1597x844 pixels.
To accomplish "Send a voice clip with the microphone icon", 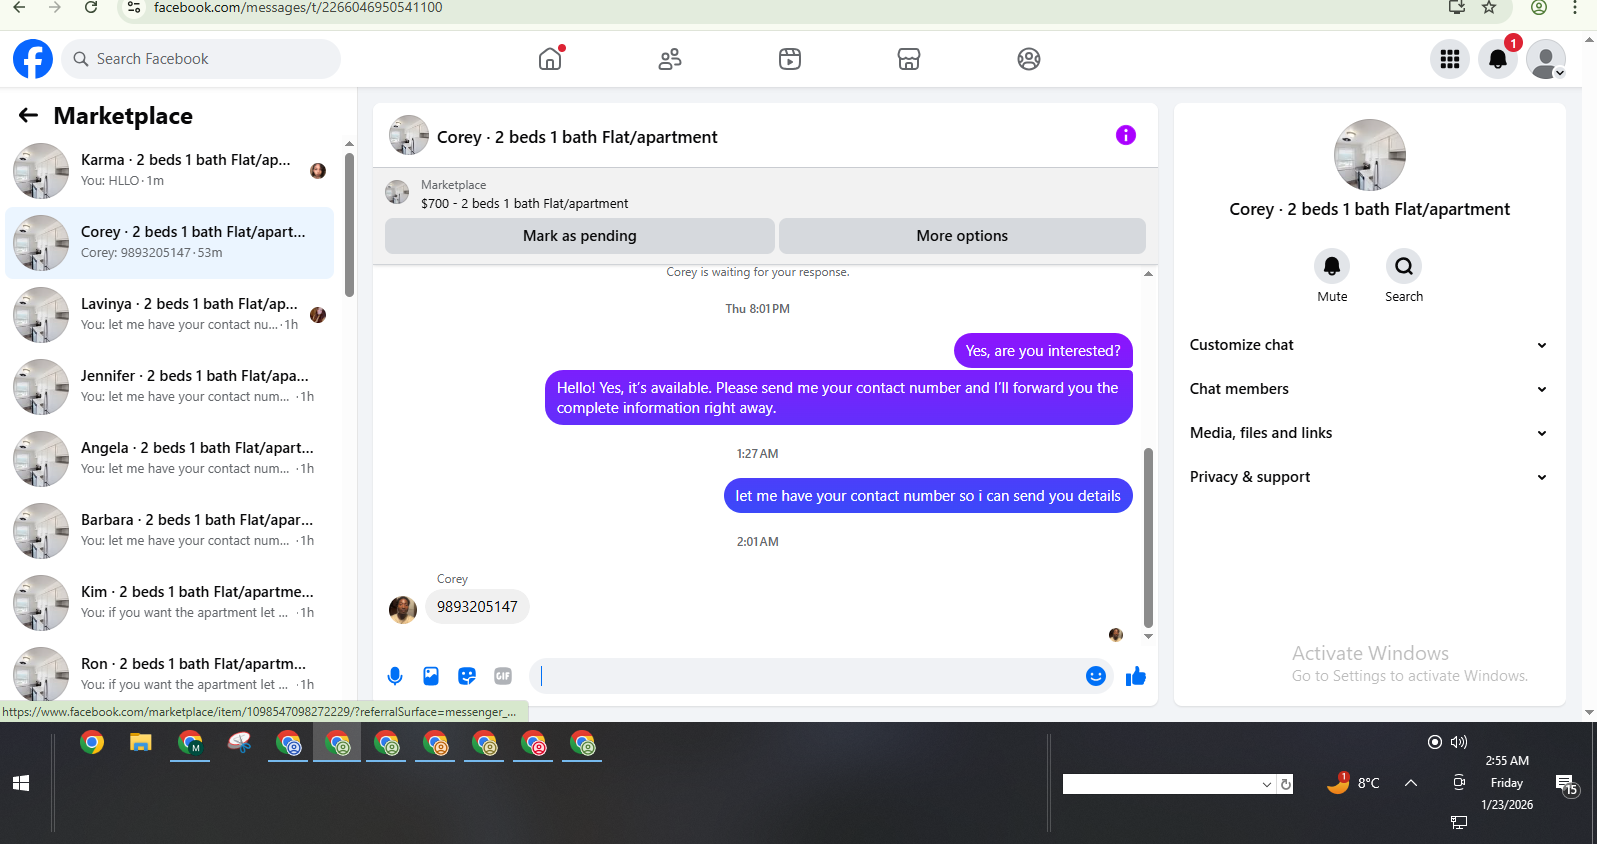I will point(395,676).
